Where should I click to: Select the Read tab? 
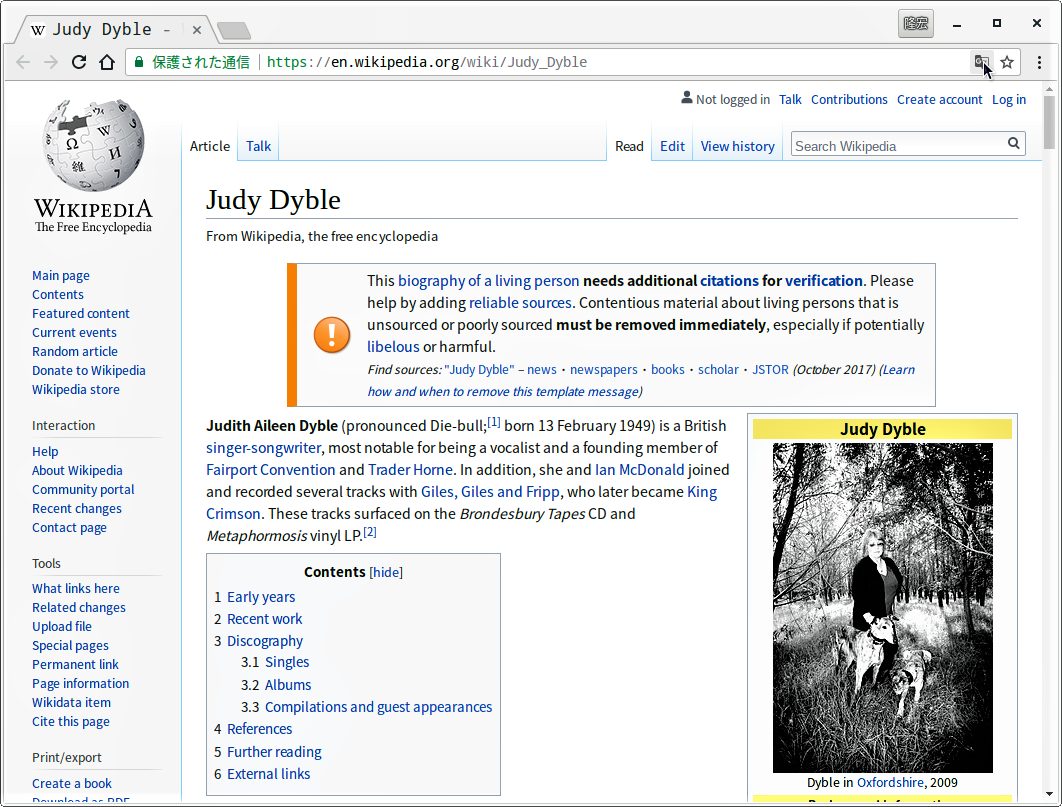coord(629,146)
